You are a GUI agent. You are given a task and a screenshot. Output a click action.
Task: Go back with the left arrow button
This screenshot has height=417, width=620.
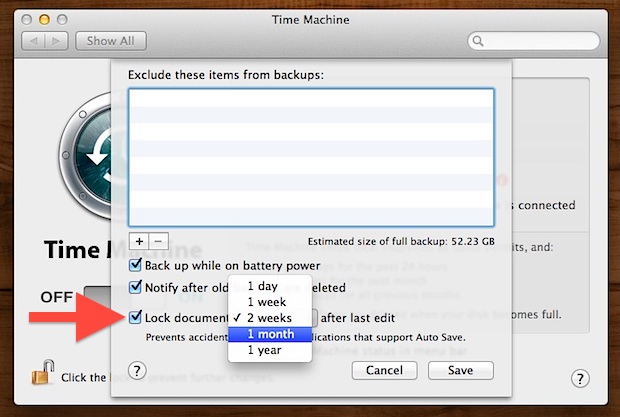(x=34, y=41)
